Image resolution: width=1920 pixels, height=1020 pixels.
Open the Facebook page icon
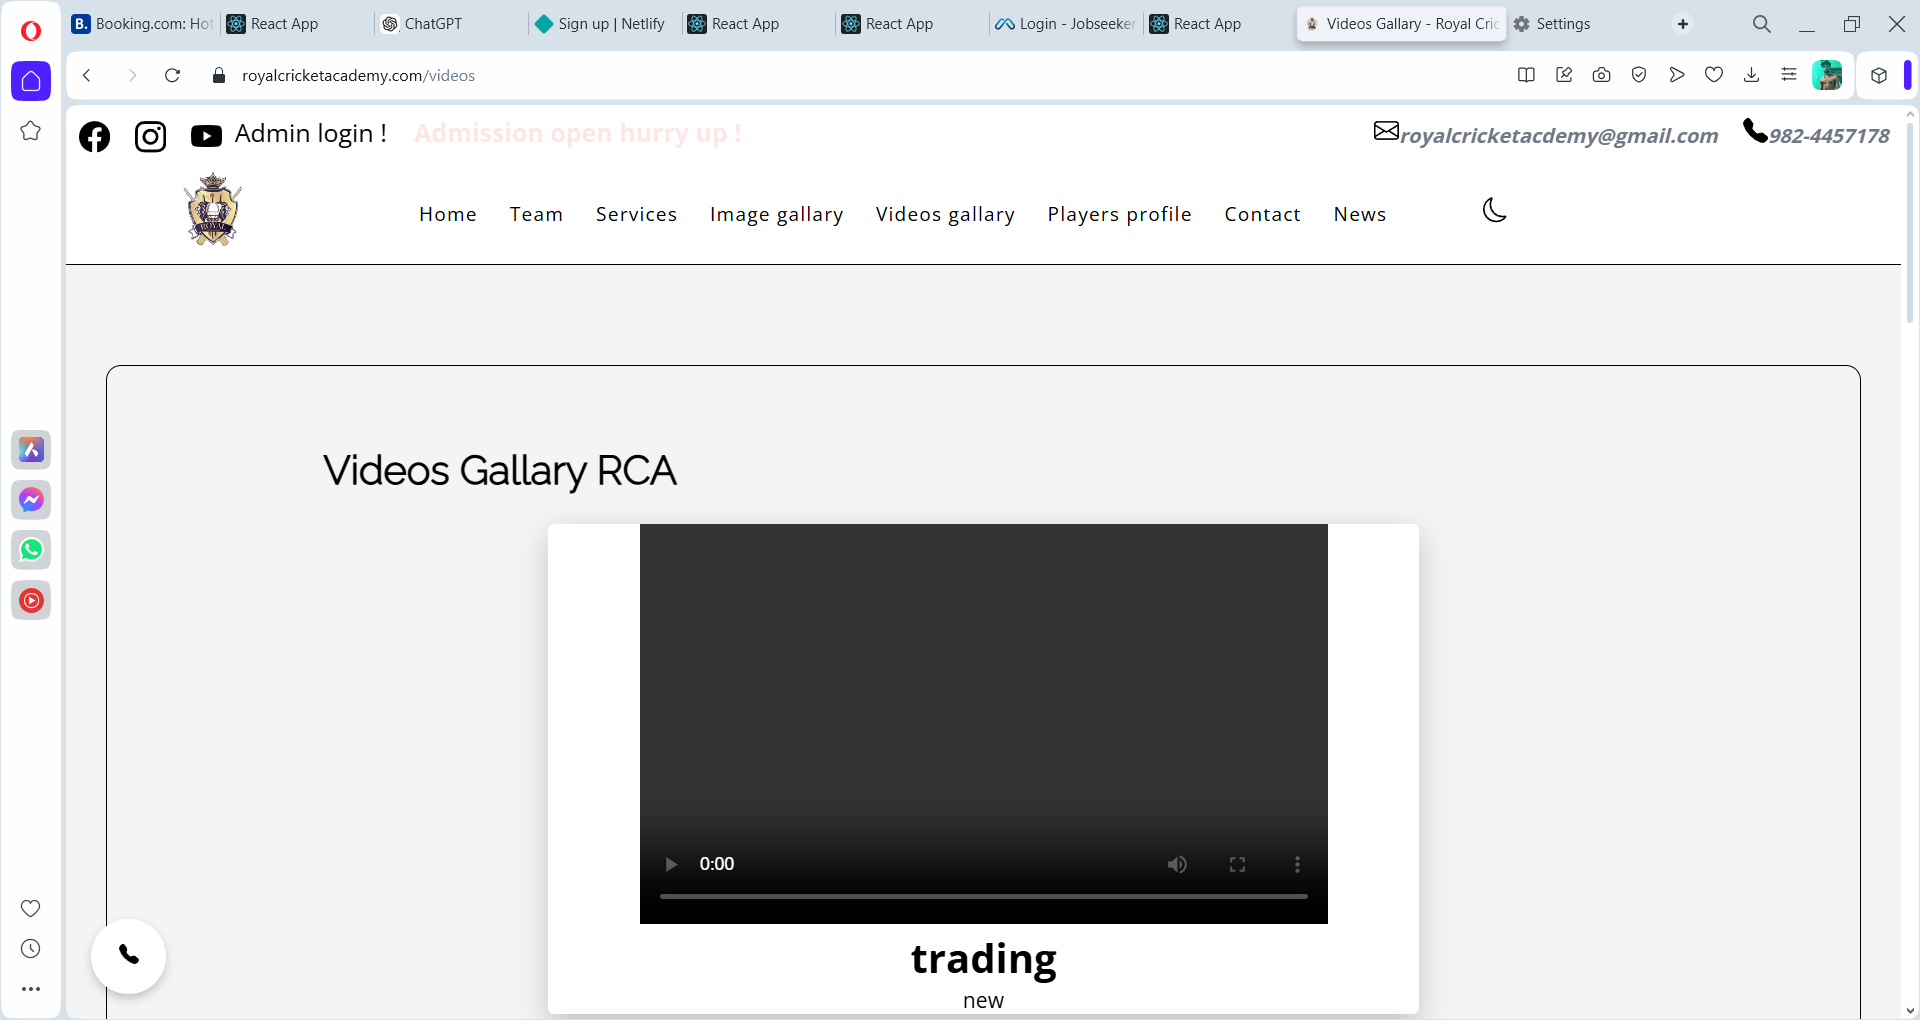pyautogui.click(x=95, y=136)
